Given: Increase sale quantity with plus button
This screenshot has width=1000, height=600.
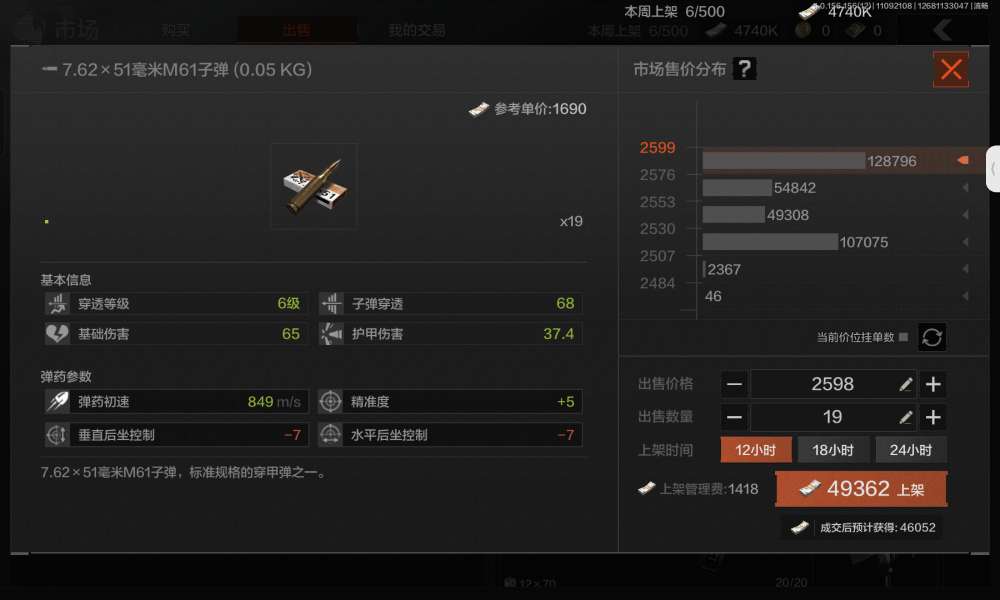Looking at the screenshot, I should (x=933, y=417).
